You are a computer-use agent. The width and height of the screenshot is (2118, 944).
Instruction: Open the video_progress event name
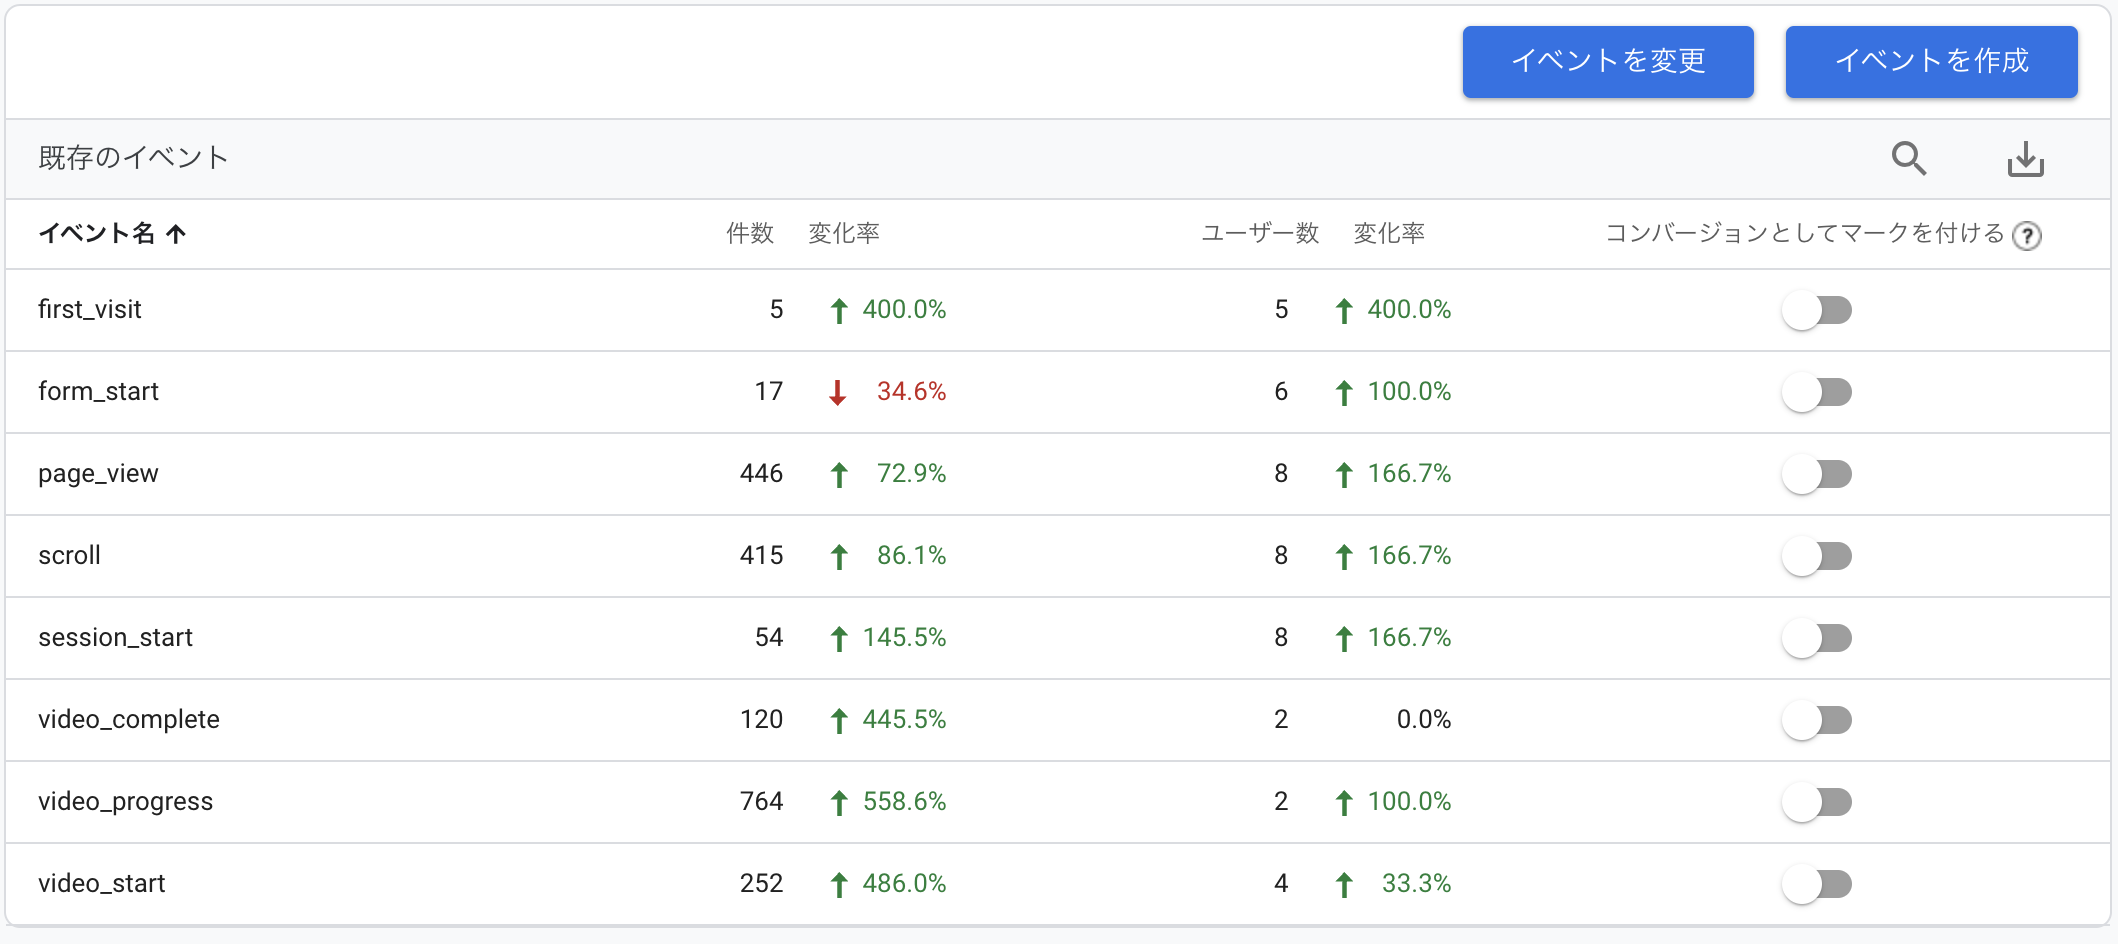(x=125, y=802)
